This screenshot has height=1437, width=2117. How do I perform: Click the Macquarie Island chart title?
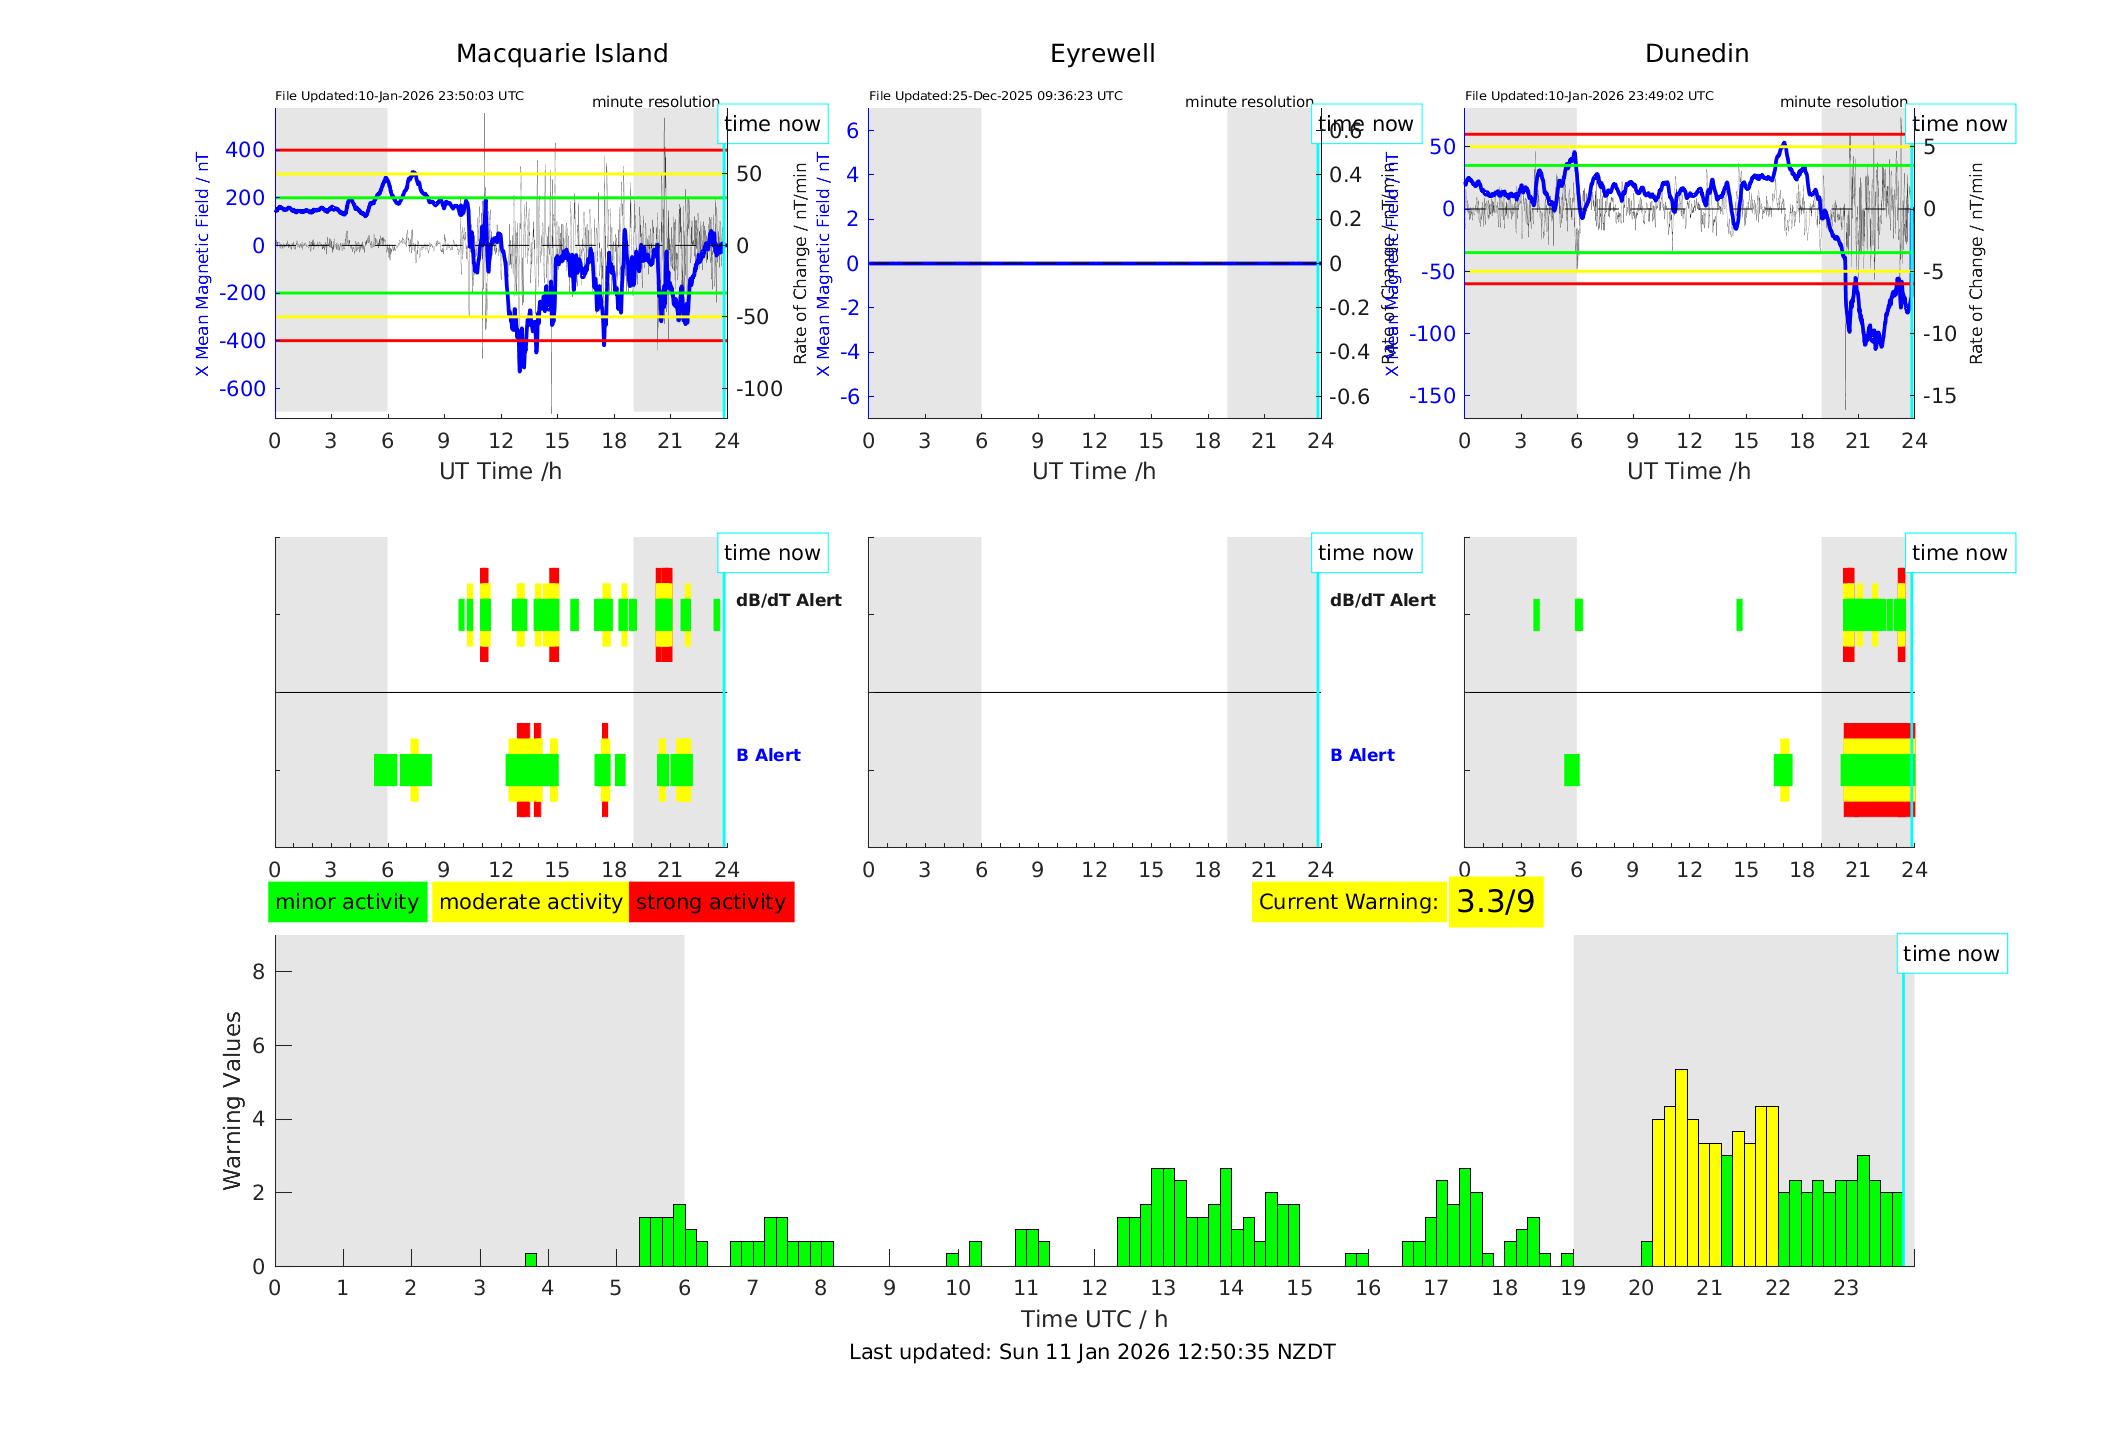[562, 54]
